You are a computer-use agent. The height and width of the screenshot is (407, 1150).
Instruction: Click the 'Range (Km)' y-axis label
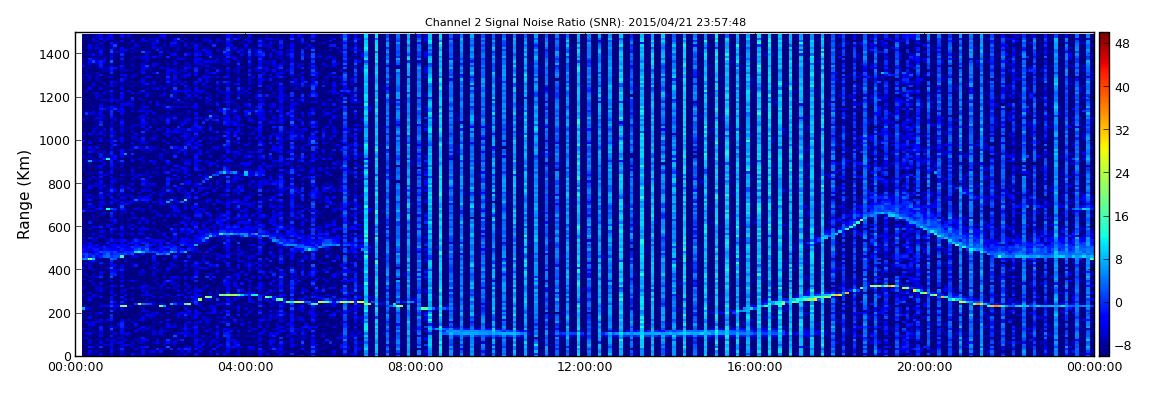24,194
